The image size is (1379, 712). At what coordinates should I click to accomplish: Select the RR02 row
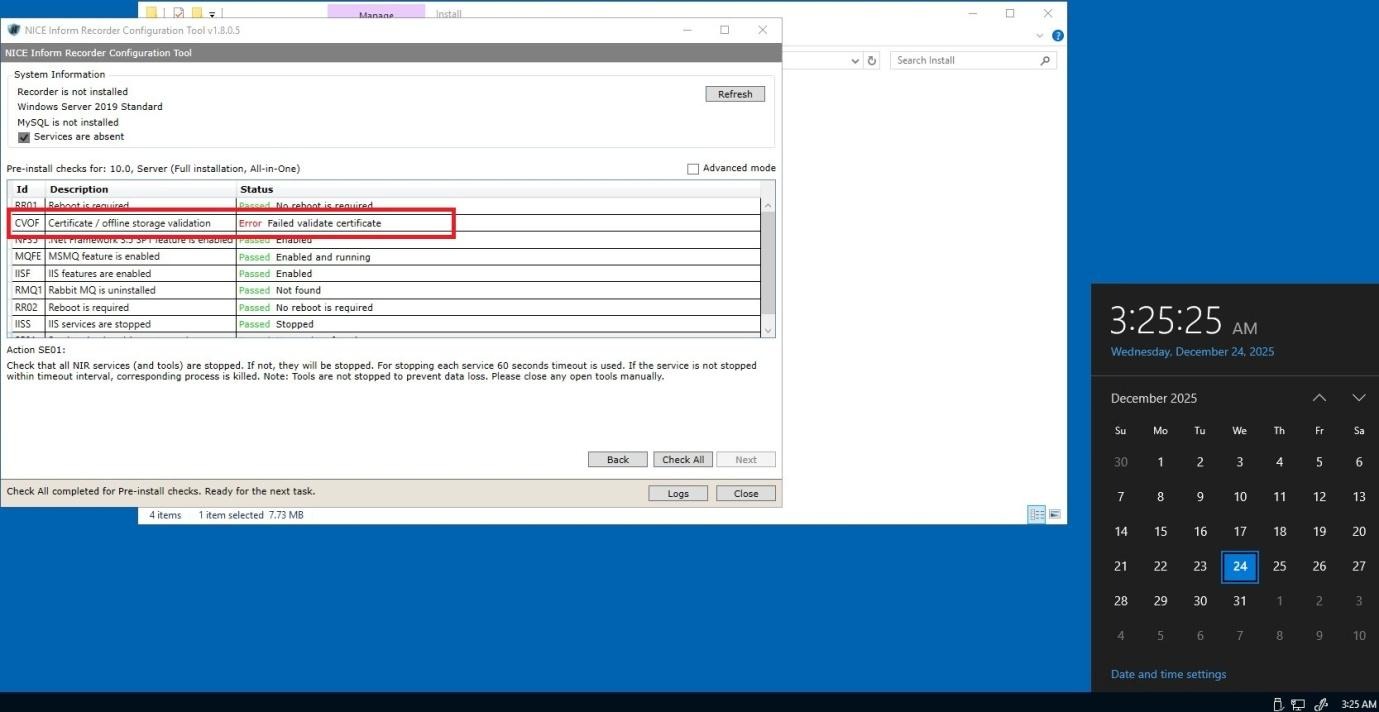pos(385,308)
